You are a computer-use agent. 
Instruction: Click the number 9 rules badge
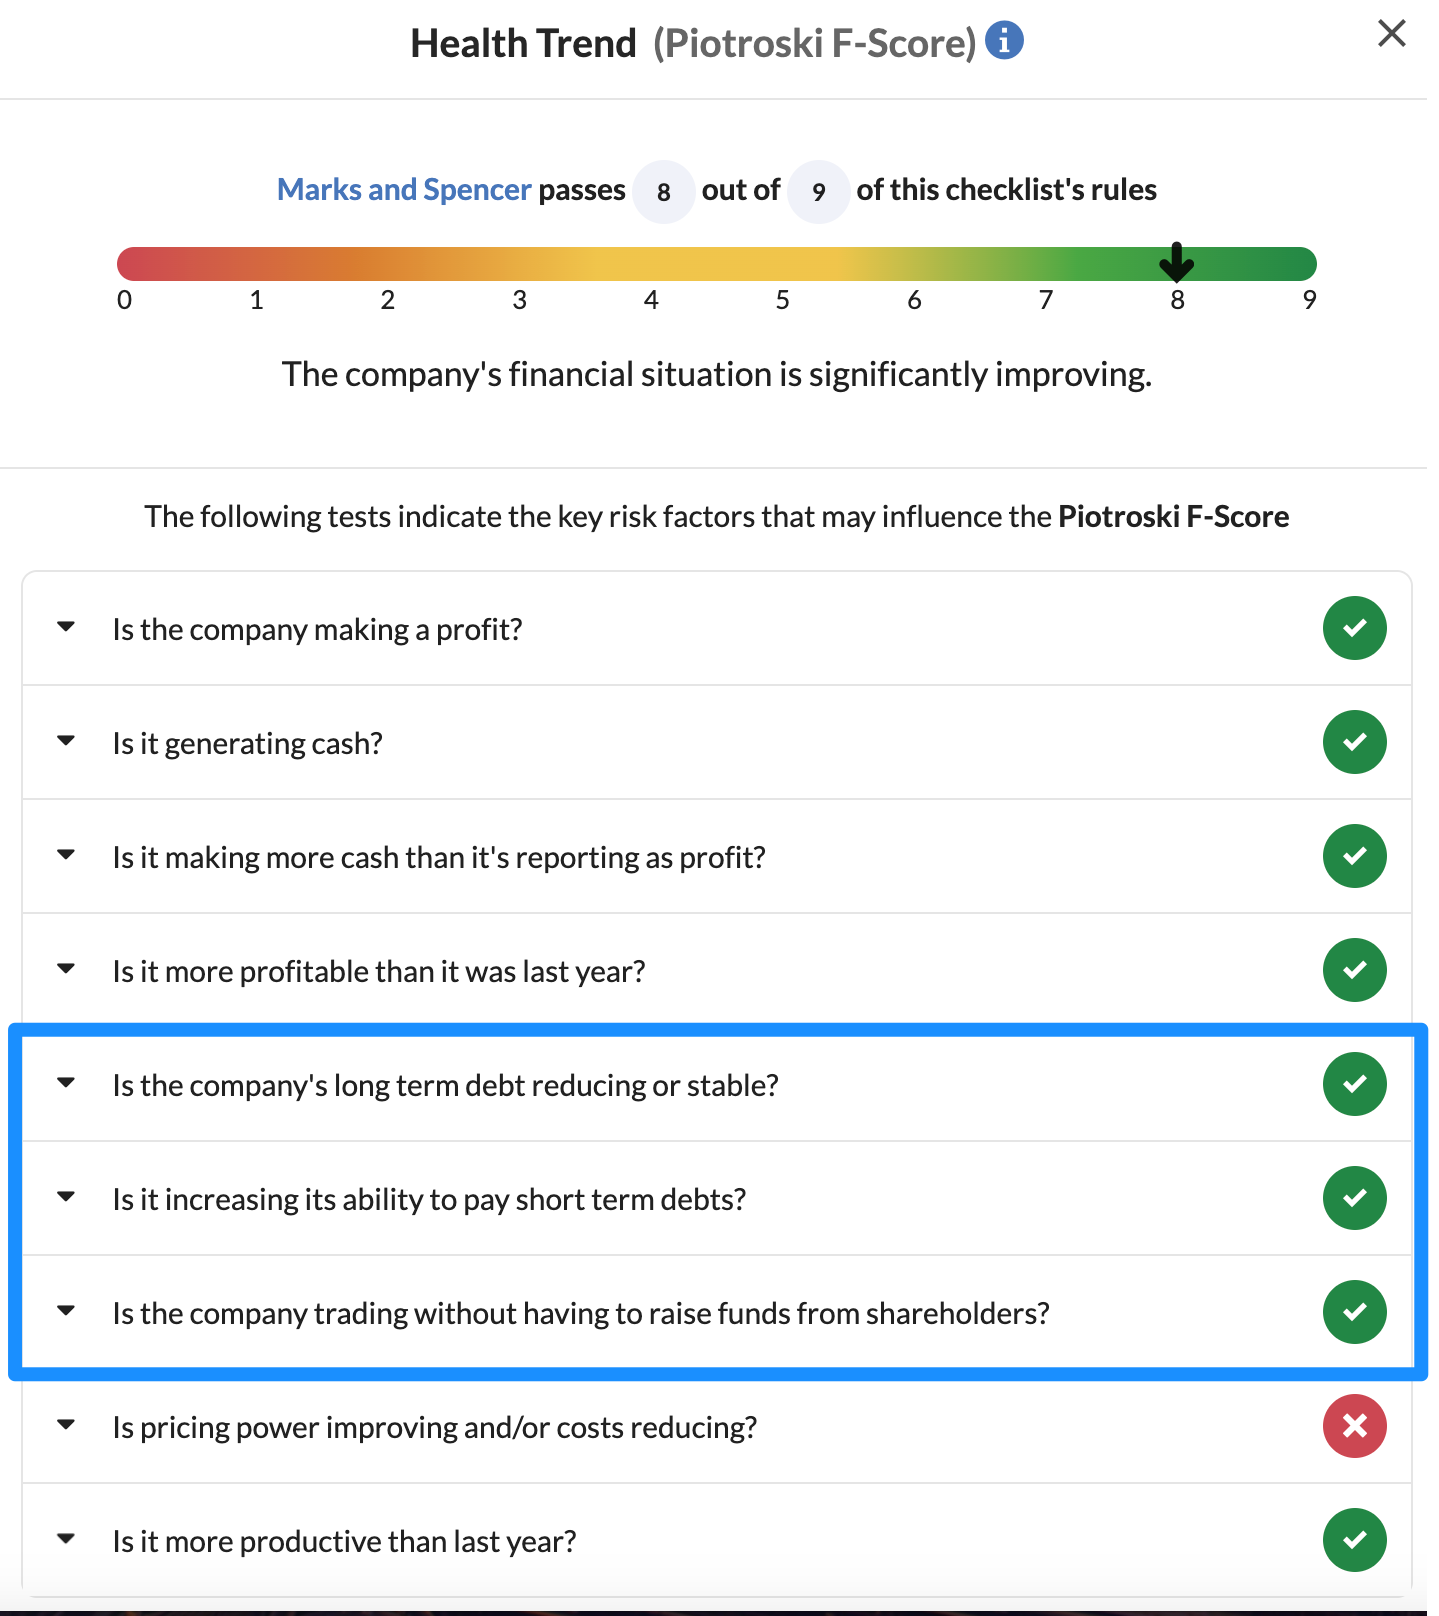818,191
